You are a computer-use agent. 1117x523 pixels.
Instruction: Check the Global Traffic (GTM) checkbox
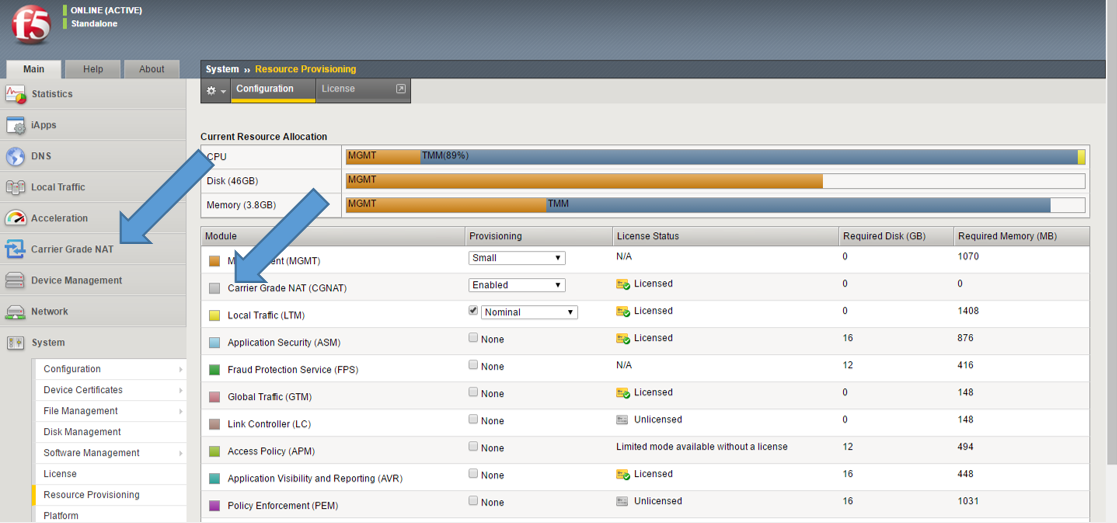[474, 392]
